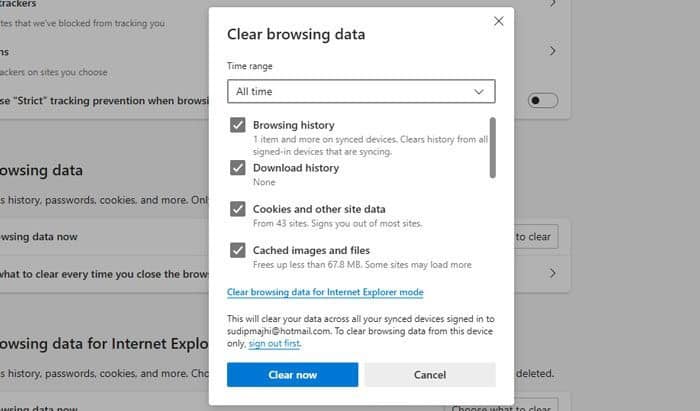Expand the Exceptions row chevron in settings
The height and width of the screenshot is (411, 700).
(x=553, y=50)
